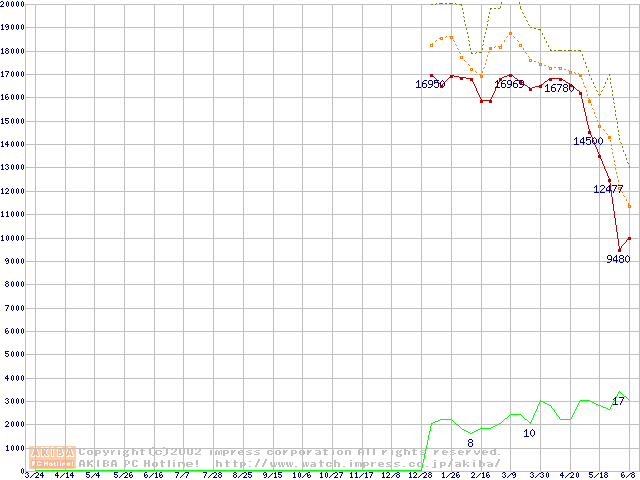Click the 9480 price data label
The width and height of the screenshot is (640, 480).
(x=619, y=259)
